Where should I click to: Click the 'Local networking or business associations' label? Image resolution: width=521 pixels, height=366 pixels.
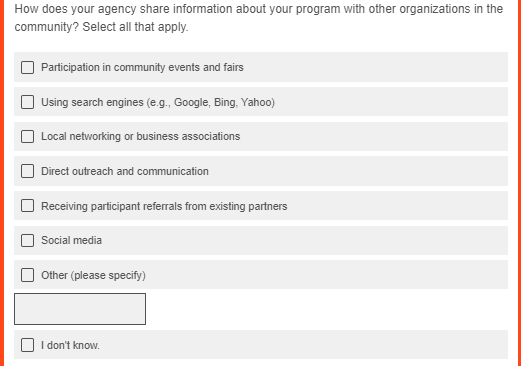click(140, 136)
